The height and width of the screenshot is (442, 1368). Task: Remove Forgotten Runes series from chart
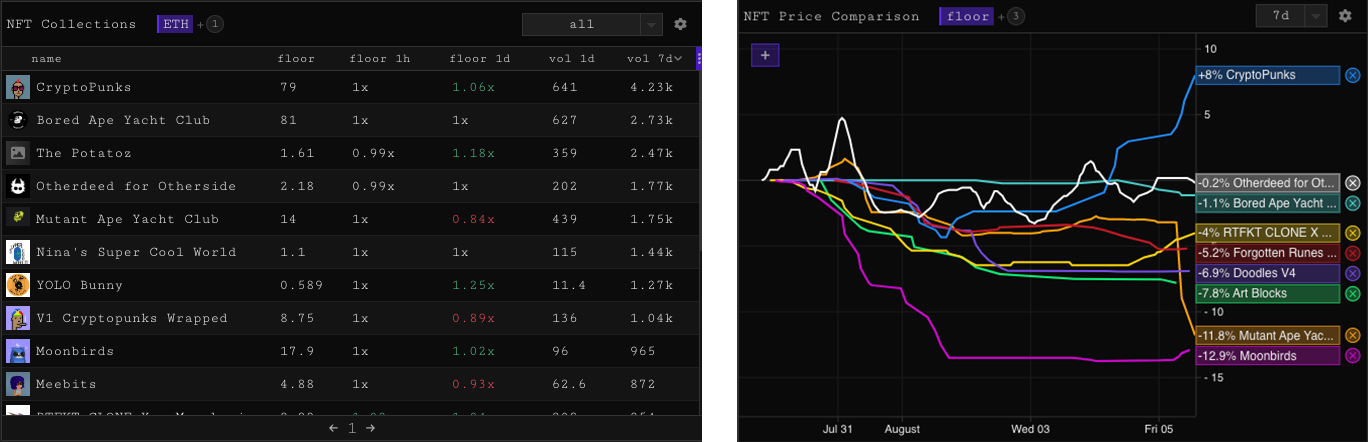click(x=1352, y=253)
